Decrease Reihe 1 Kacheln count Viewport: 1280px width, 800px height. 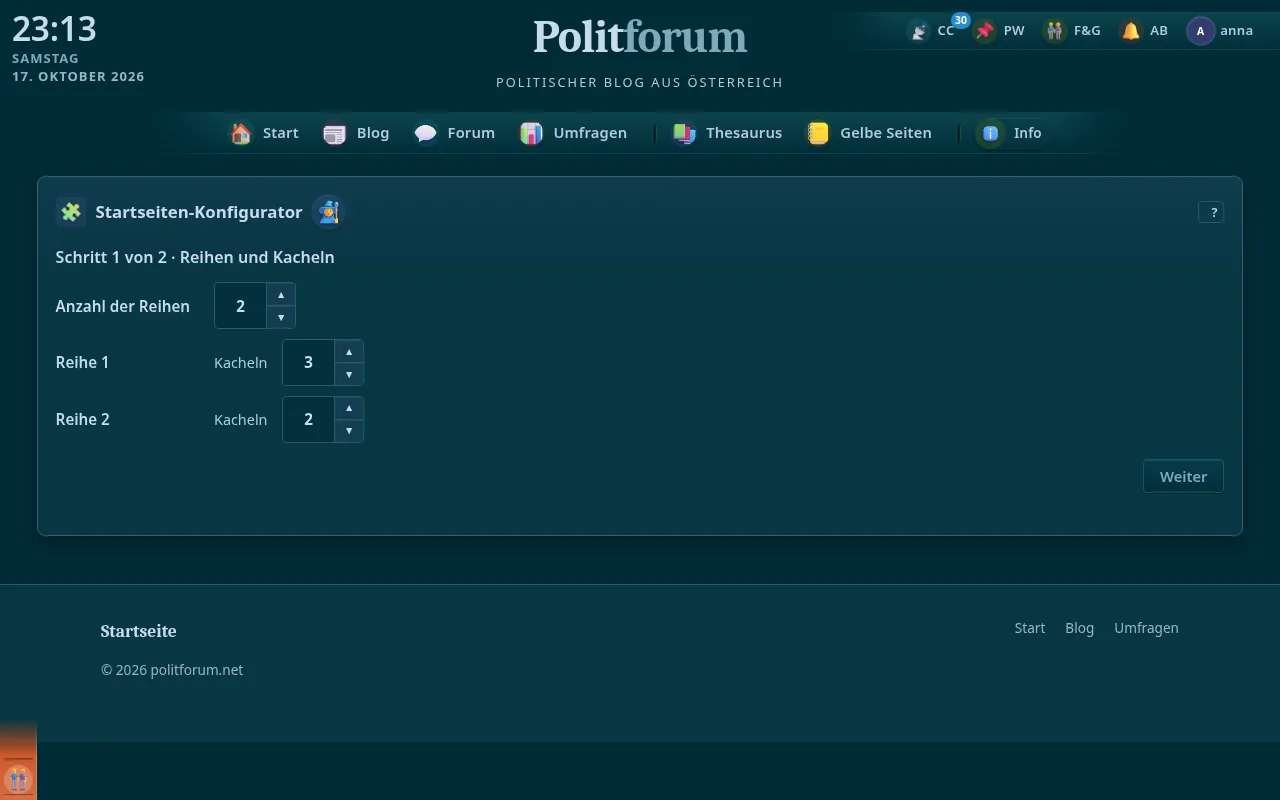(x=349, y=374)
